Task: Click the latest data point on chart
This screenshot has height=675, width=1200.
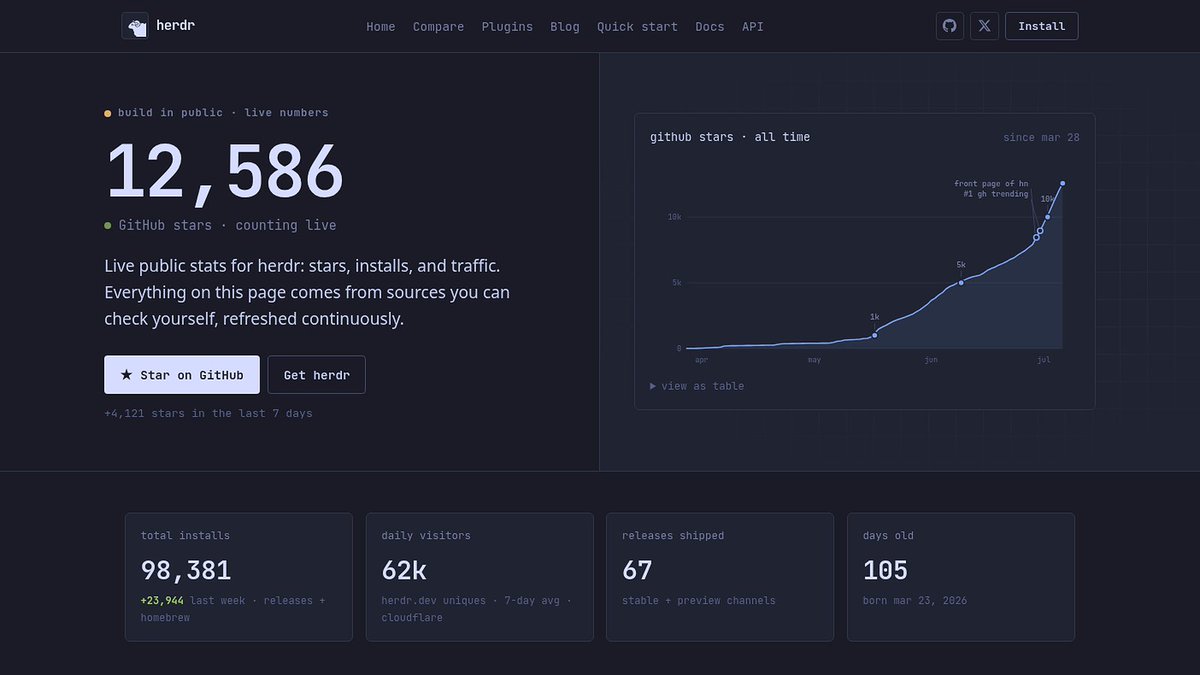Action: [1063, 183]
